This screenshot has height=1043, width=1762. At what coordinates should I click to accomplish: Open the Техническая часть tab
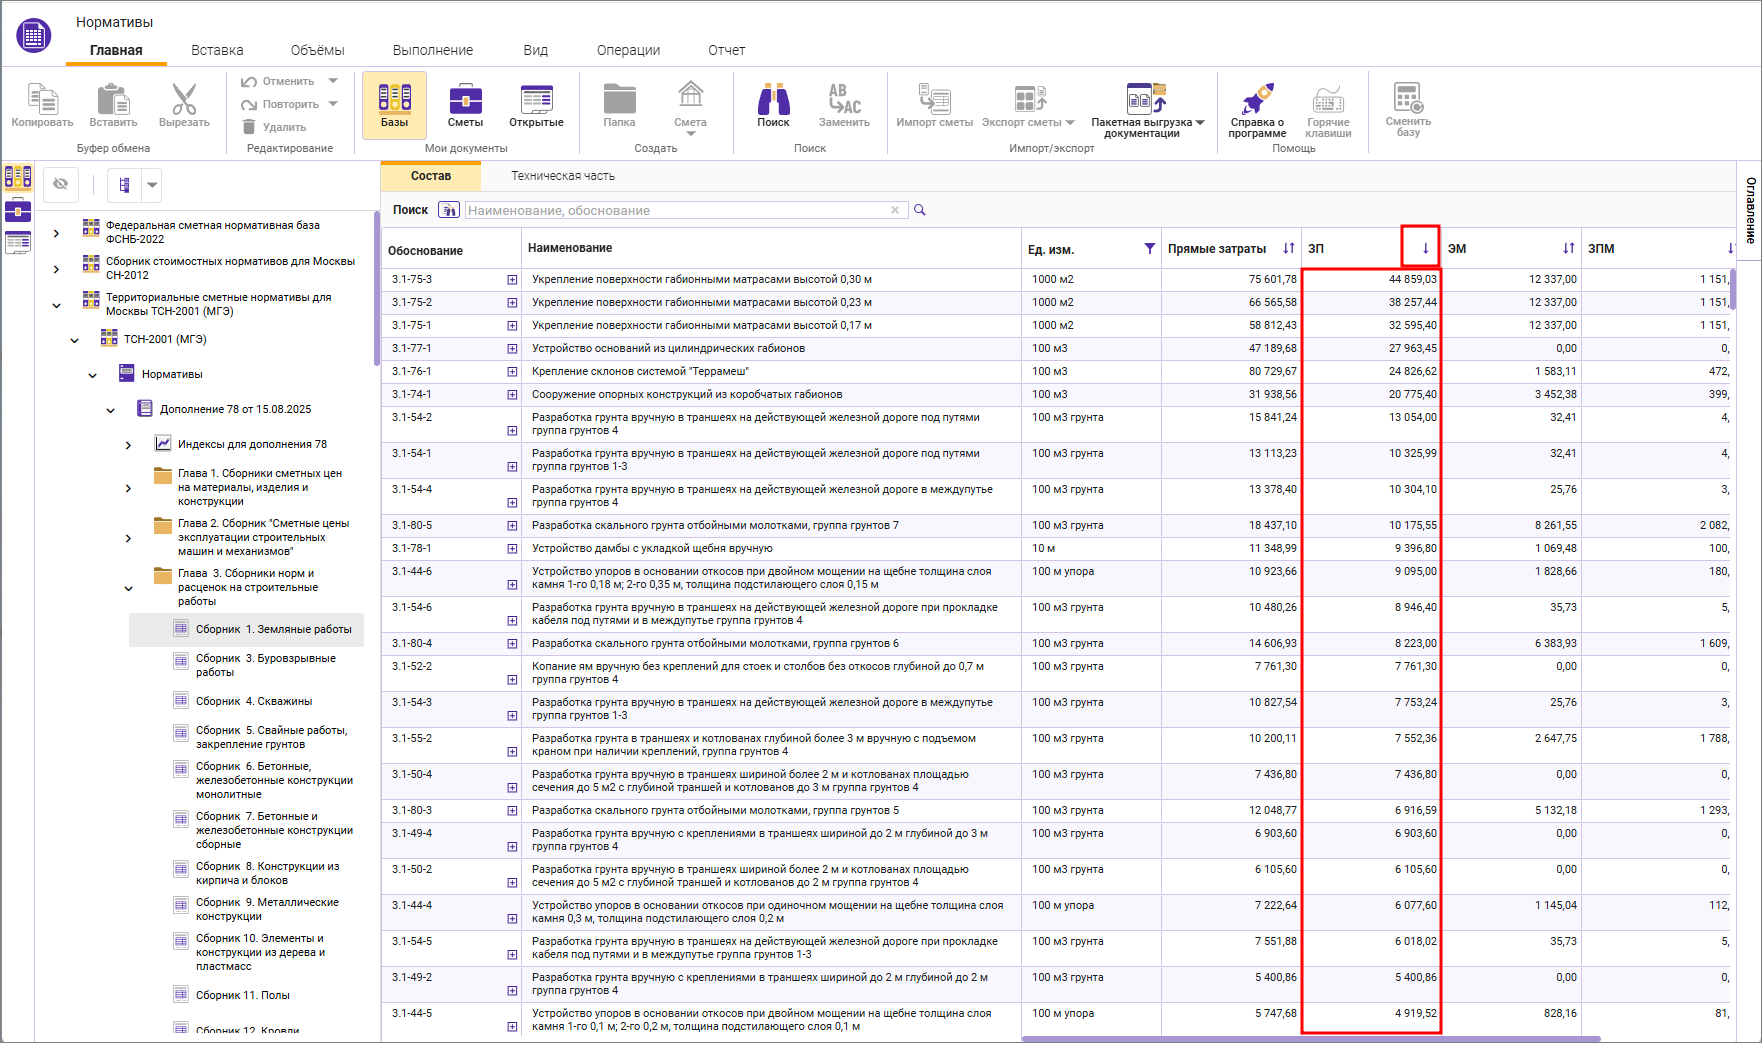pyautogui.click(x=563, y=176)
